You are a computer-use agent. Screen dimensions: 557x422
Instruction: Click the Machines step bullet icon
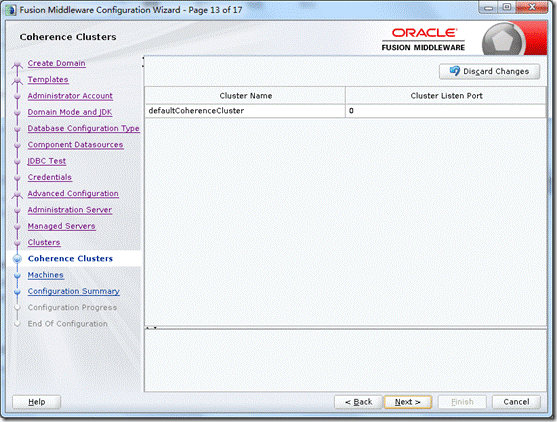17,275
